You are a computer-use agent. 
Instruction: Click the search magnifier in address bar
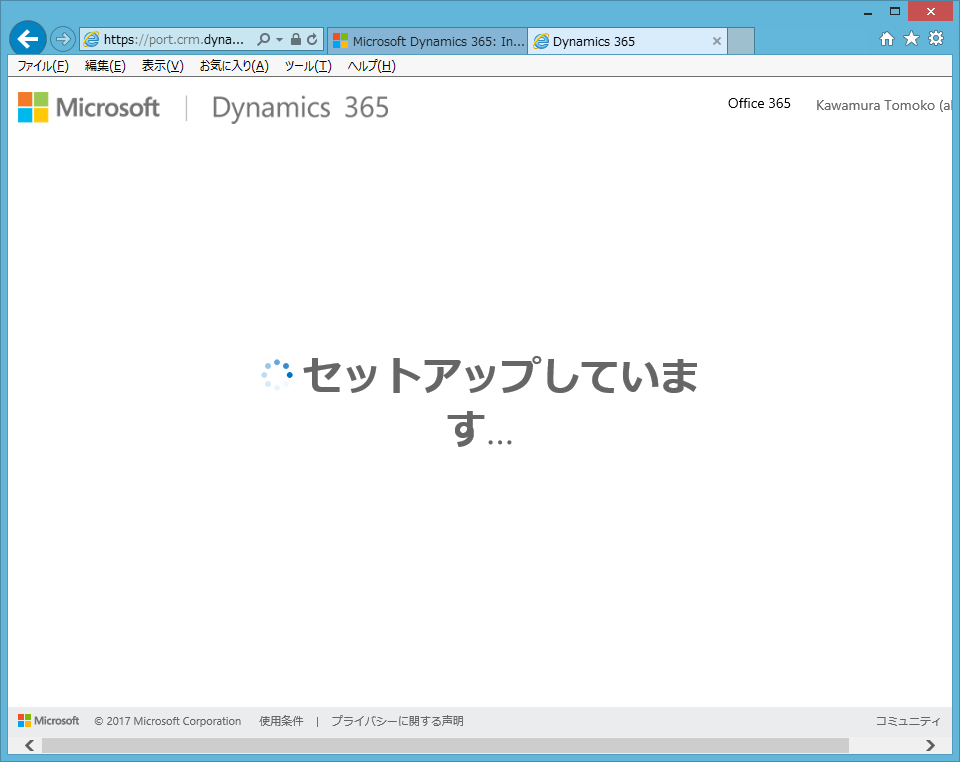tap(263, 40)
